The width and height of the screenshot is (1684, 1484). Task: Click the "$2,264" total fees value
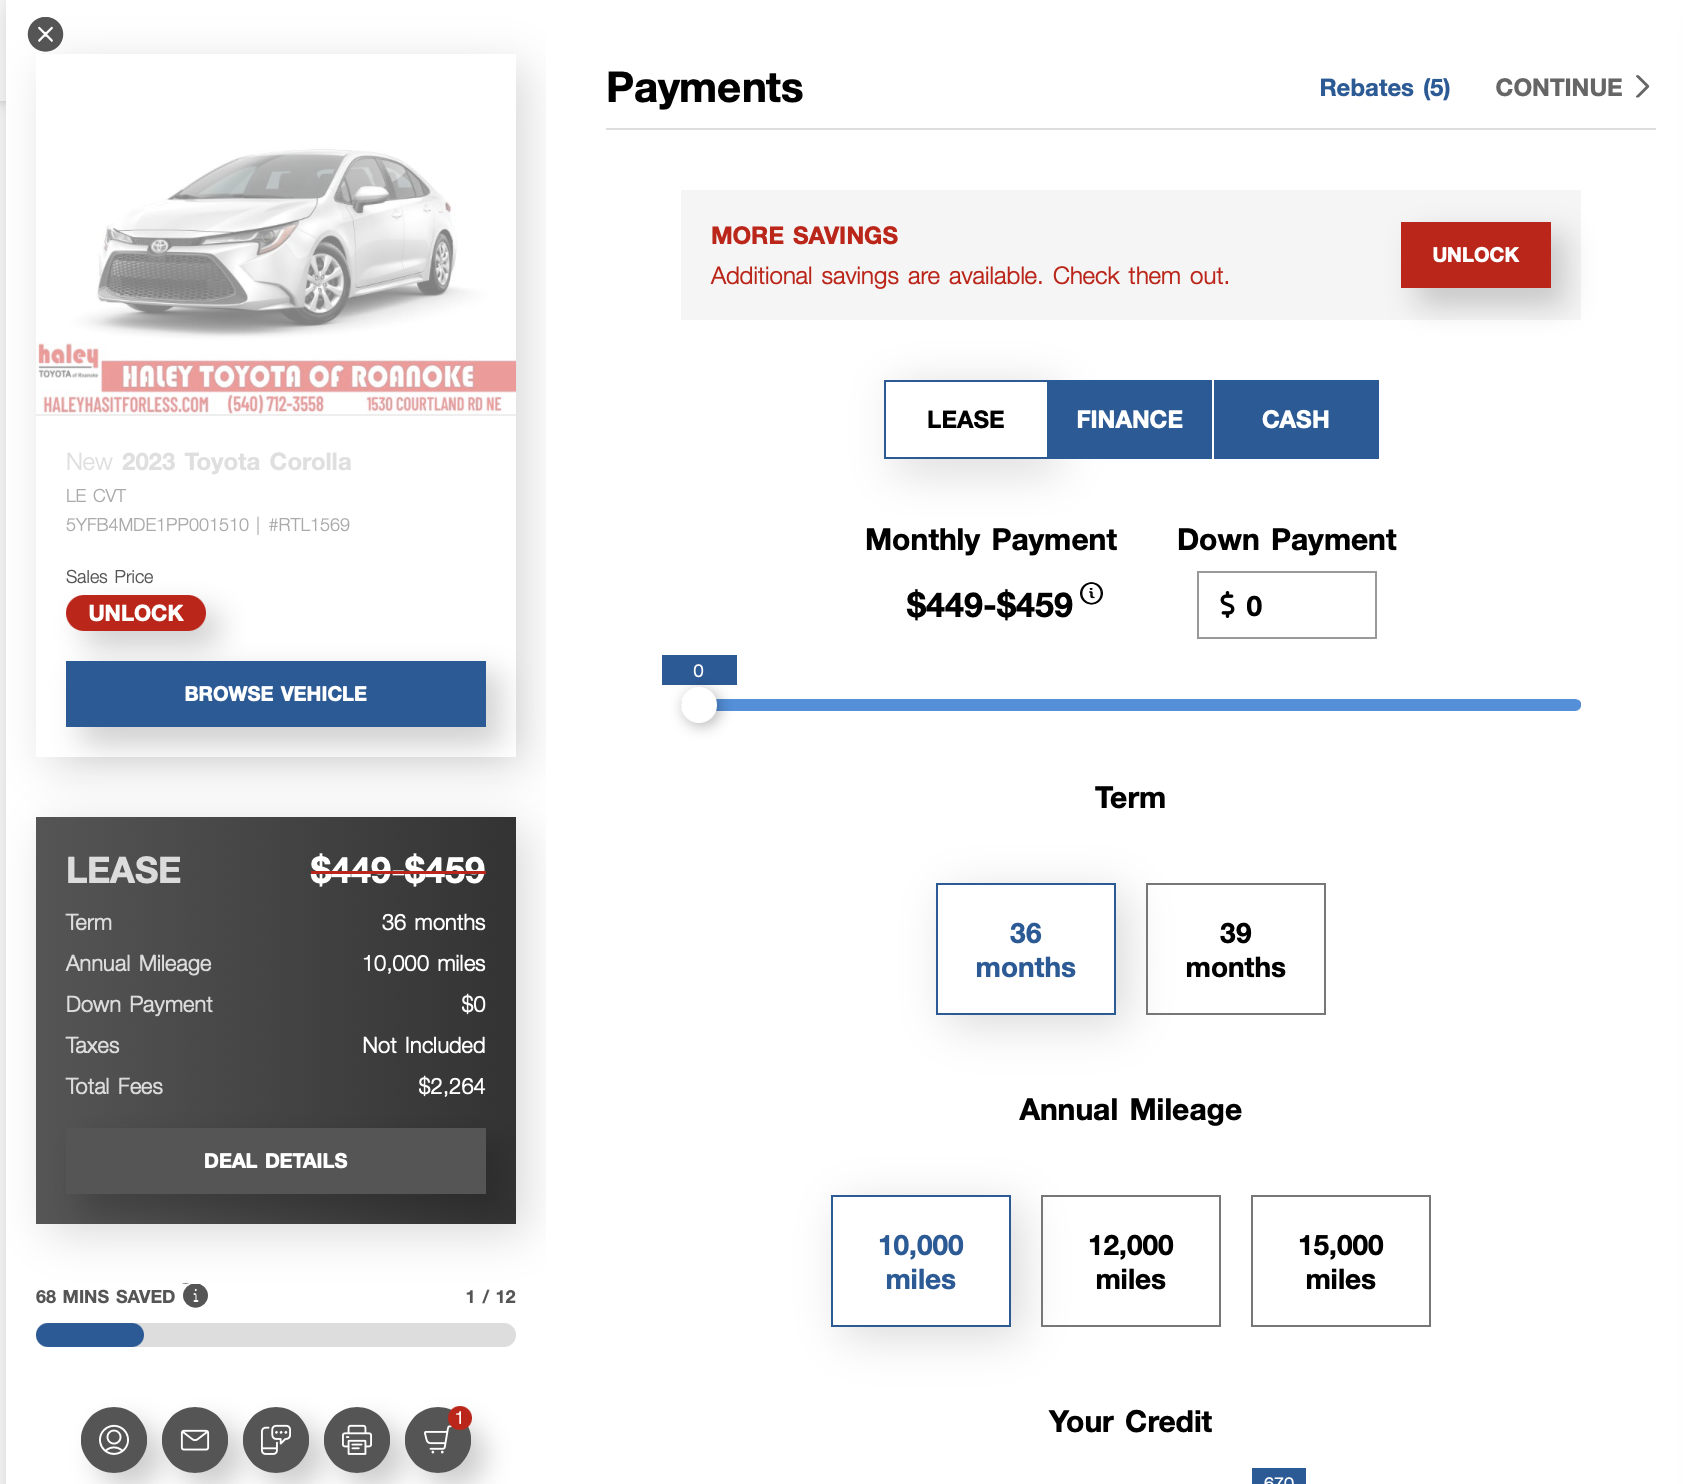pos(452,1086)
